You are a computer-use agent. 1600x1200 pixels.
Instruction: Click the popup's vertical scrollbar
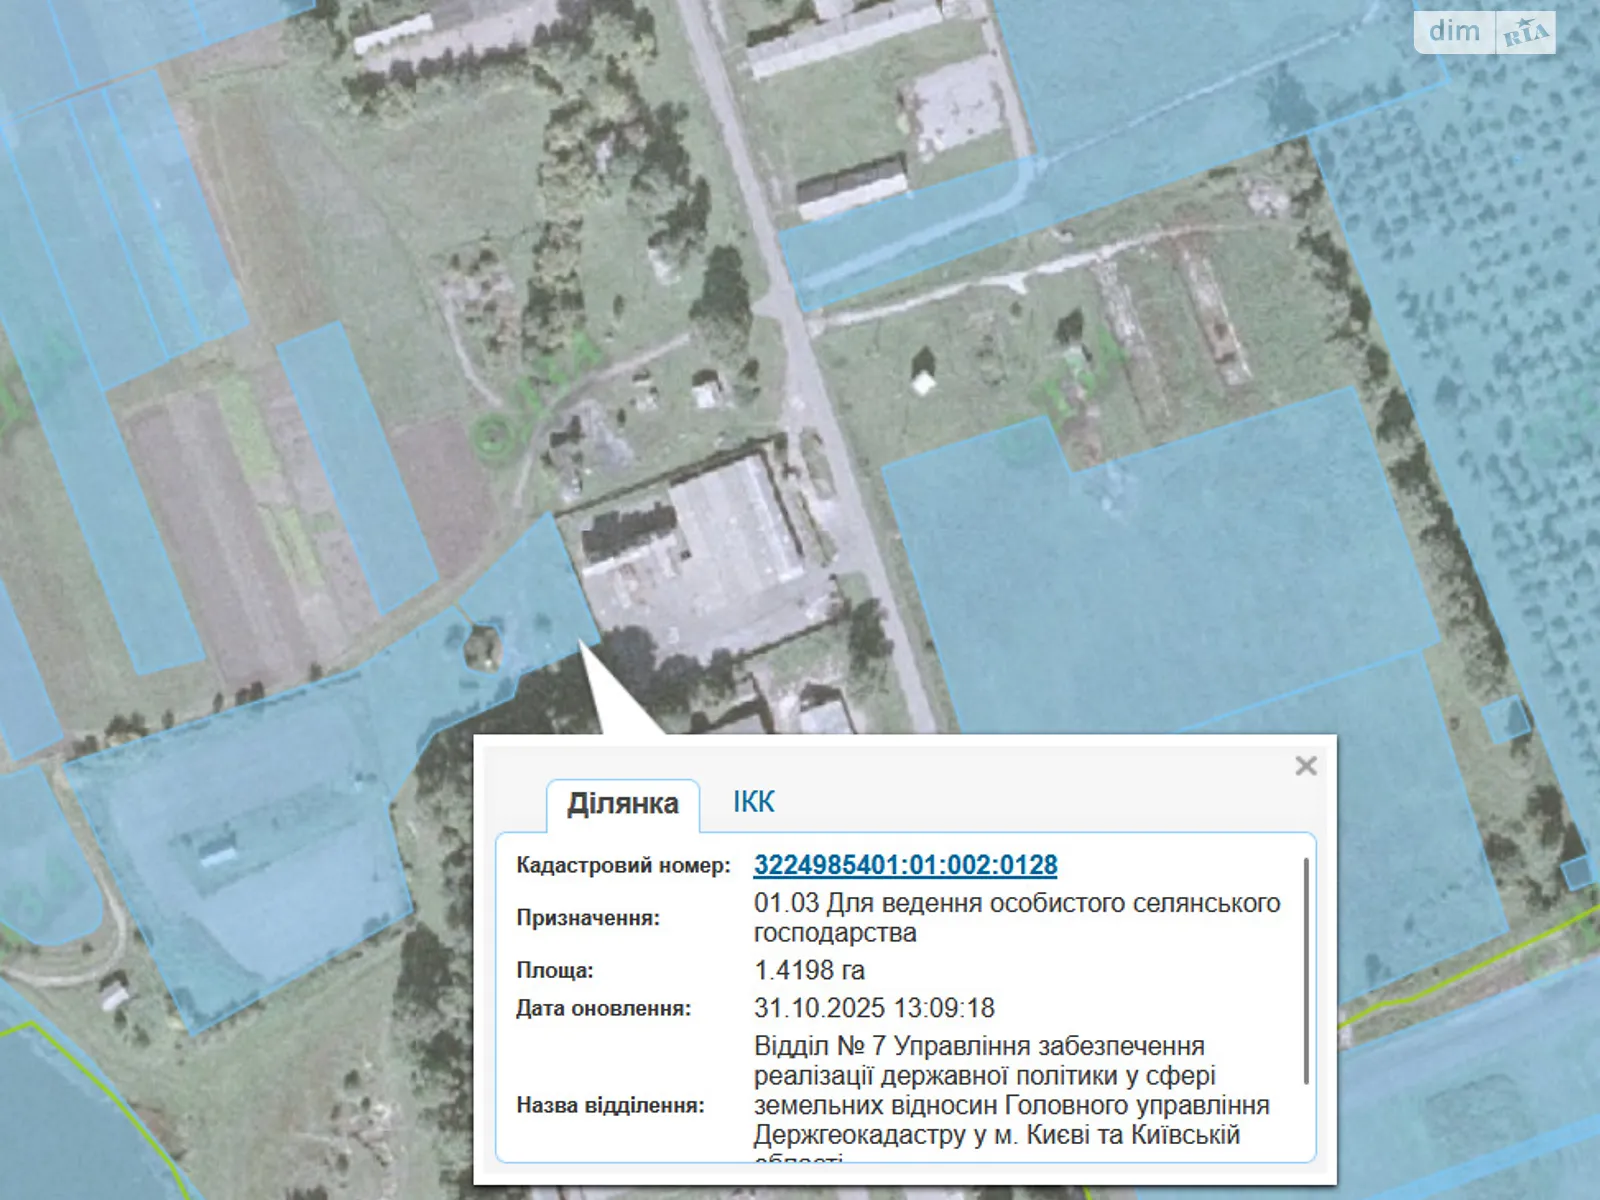click(1305, 970)
